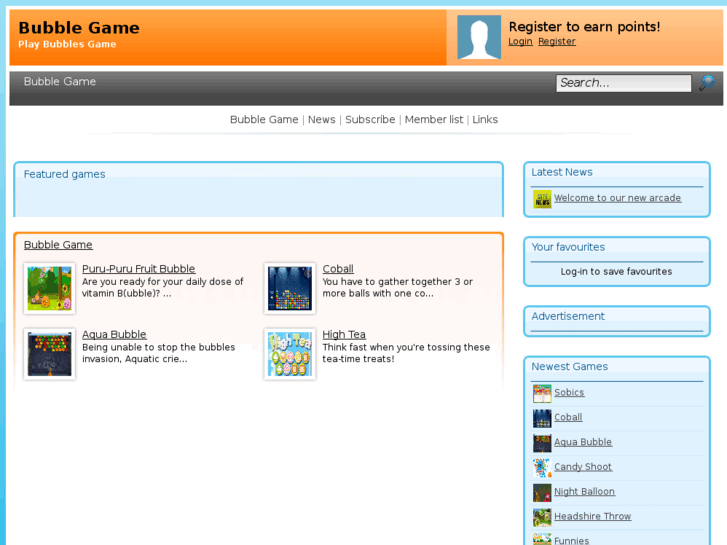This screenshot has width=727, height=545.
Task: Open the Aqua Bubble title link in main list
Action: coord(114,334)
